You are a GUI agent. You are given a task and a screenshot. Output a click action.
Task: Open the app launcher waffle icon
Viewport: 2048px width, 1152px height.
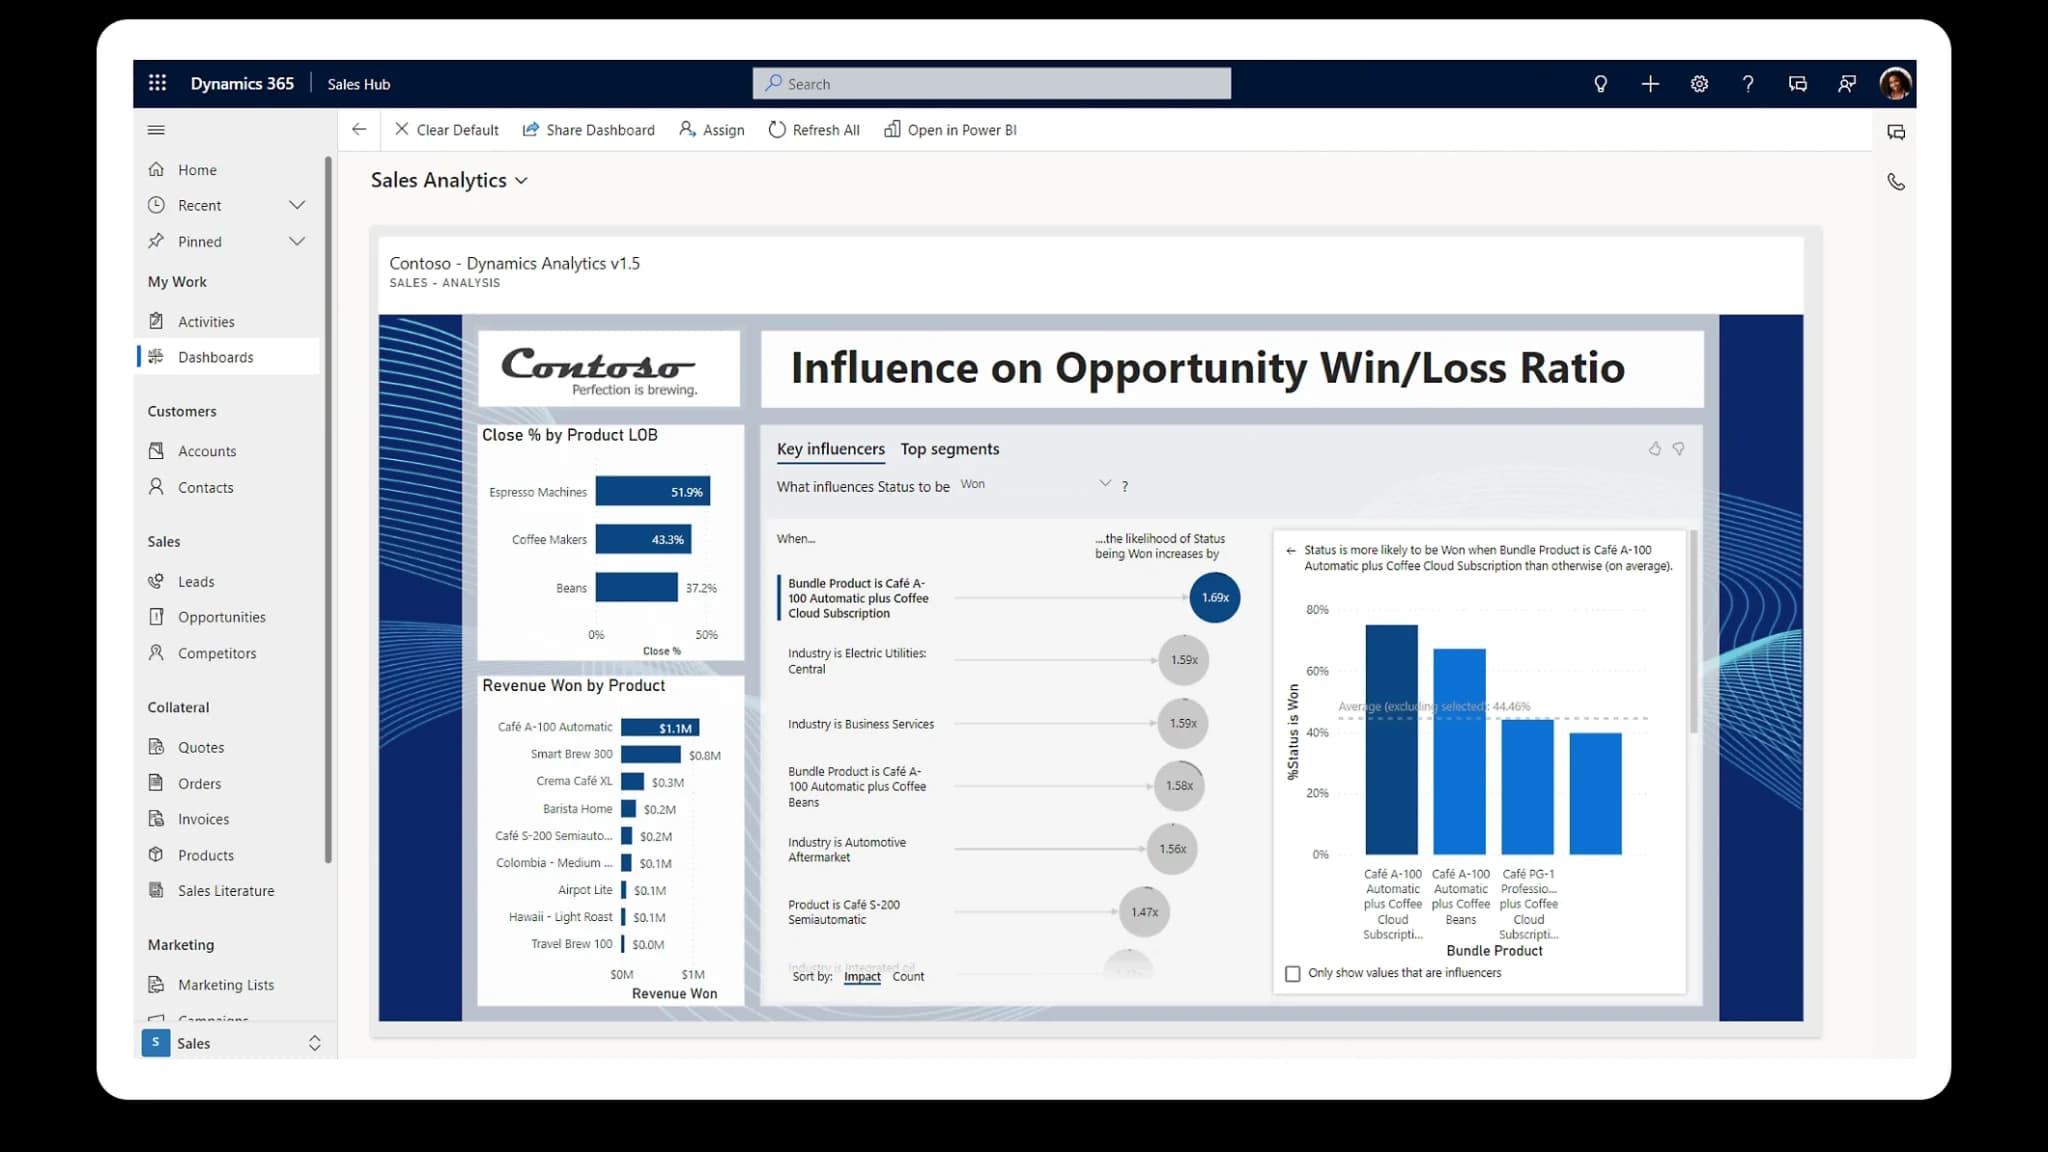tap(157, 83)
